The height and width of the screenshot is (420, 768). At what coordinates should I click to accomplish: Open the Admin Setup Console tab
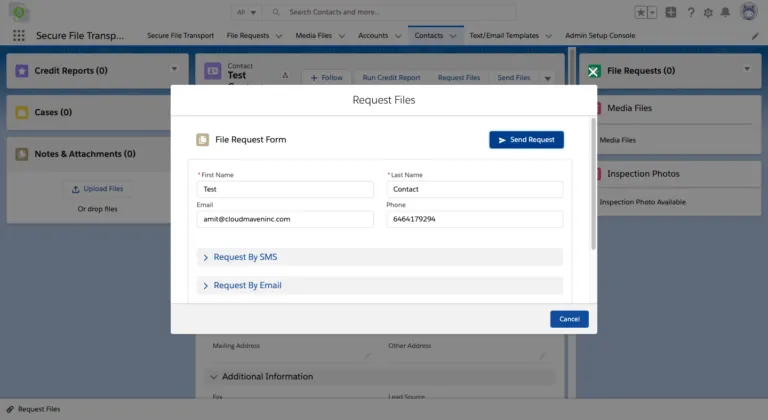point(600,36)
